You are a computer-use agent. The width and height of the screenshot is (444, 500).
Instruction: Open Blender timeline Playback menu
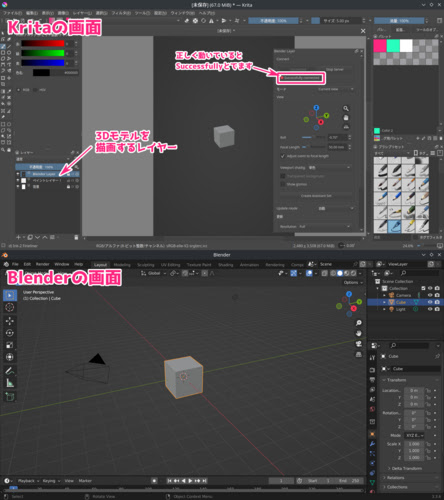(x=28, y=481)
